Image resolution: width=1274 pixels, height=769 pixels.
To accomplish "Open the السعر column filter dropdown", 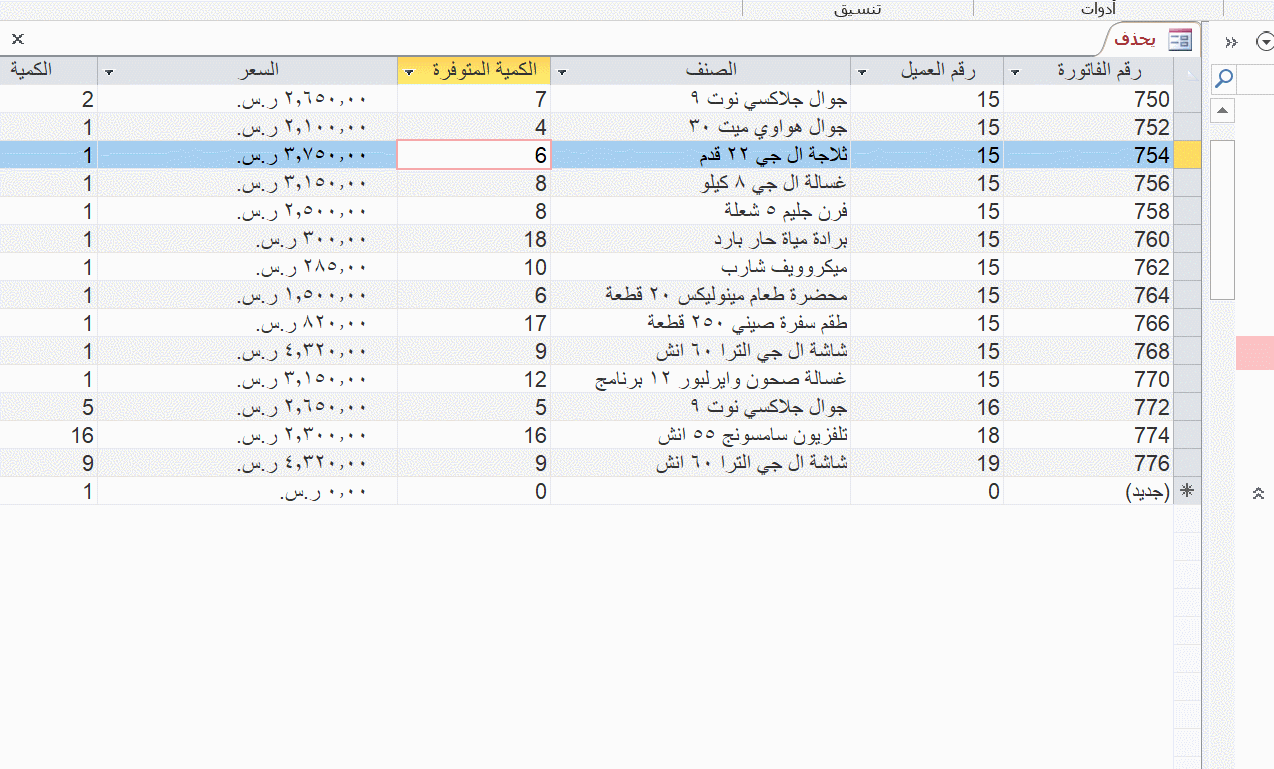I will click(109, 72).
